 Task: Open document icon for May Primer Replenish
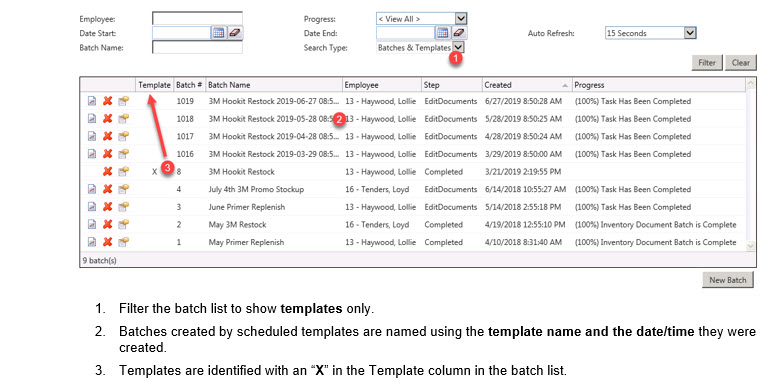pyautogui.click(x=92, y=242)
